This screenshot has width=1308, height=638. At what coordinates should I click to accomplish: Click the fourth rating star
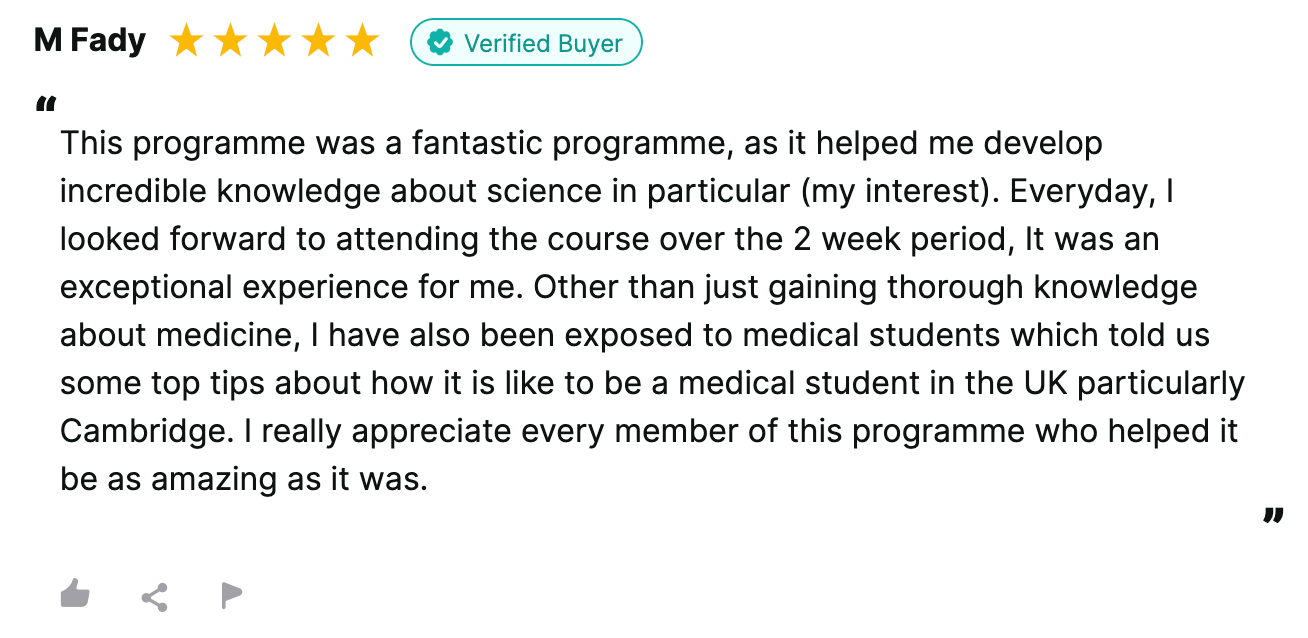coord(318,42)
